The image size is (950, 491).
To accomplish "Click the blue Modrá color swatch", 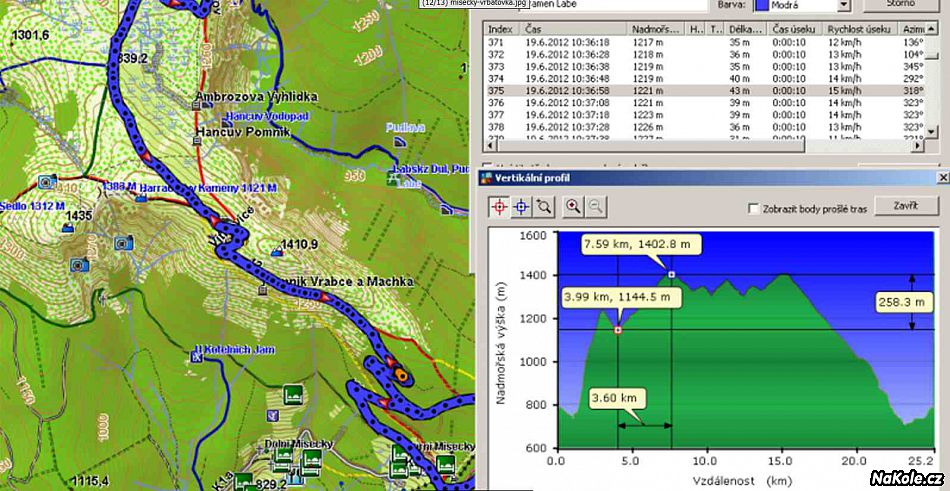I will coord(762,5).
